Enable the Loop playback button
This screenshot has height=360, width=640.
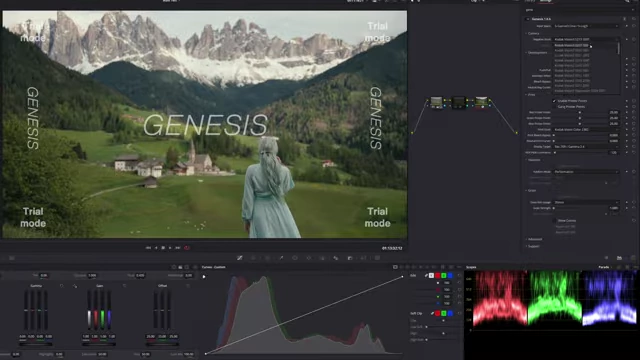(x=187, y=248)
